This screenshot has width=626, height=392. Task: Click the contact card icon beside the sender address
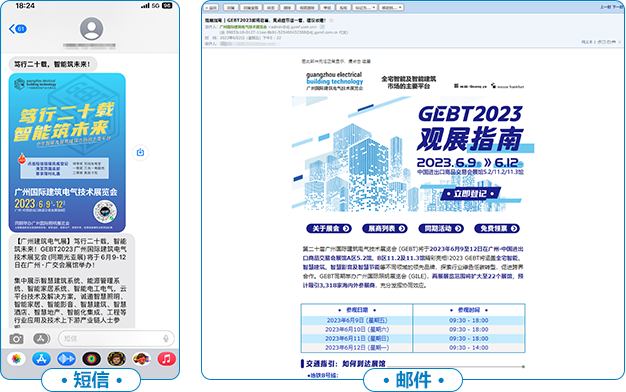point(322,27)
